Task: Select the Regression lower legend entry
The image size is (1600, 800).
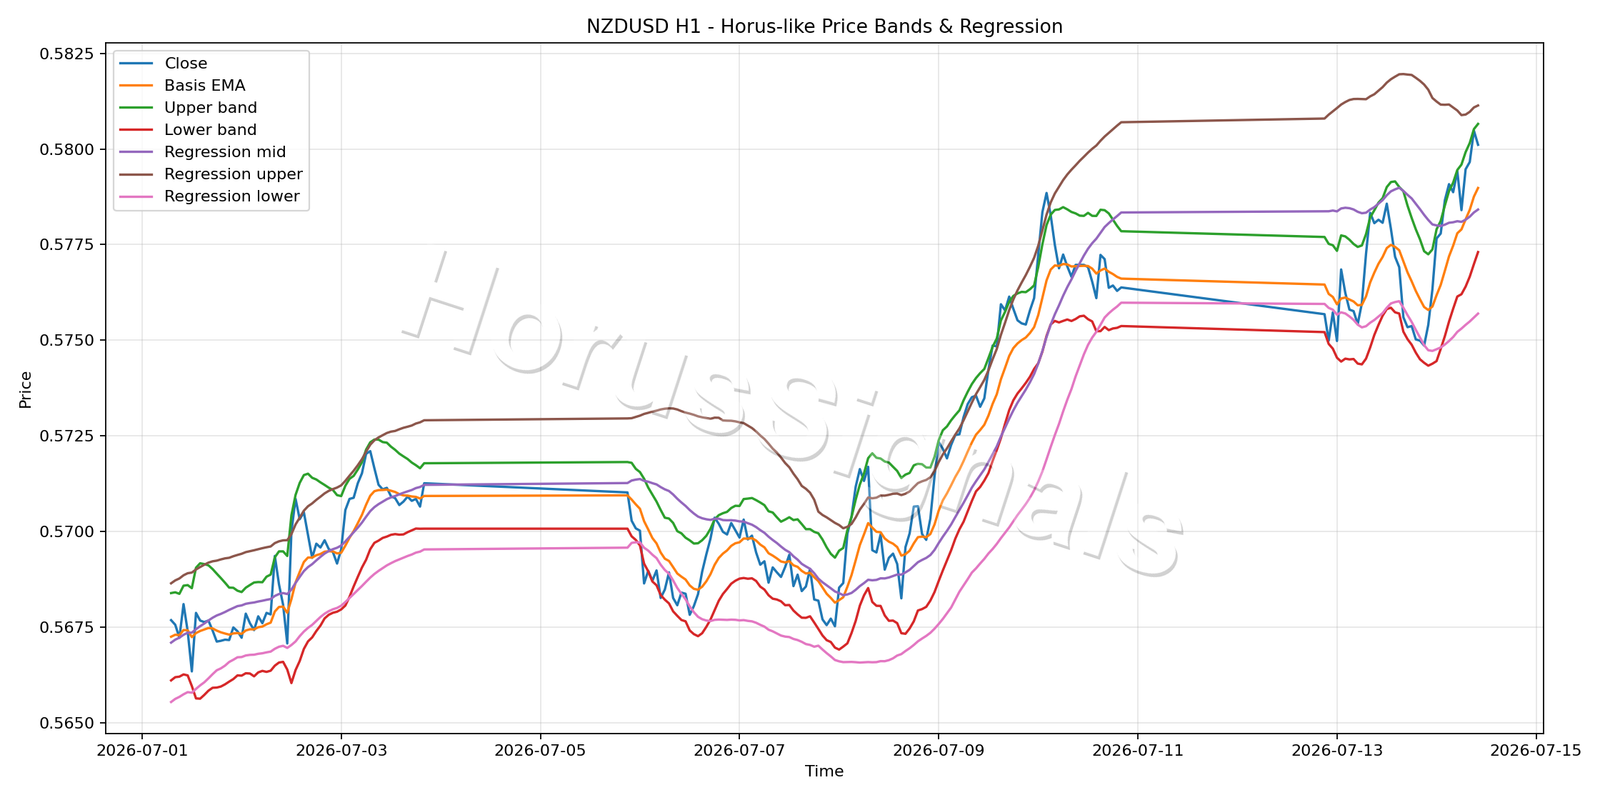Action: point(210,195)
